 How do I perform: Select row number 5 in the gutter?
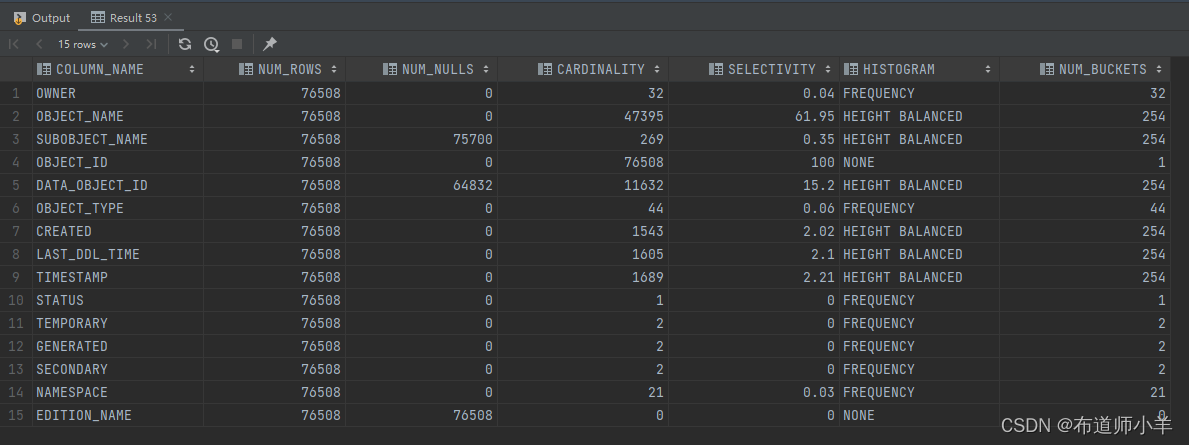[x=15, y=185]
